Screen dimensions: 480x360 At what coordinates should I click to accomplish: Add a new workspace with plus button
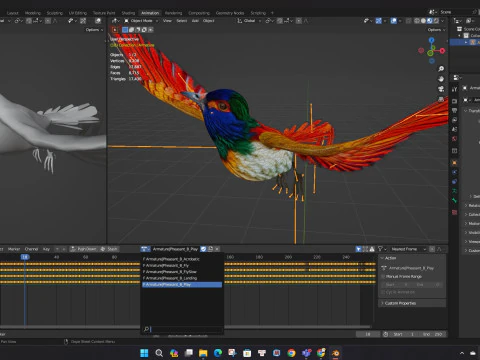coord(272,13)
